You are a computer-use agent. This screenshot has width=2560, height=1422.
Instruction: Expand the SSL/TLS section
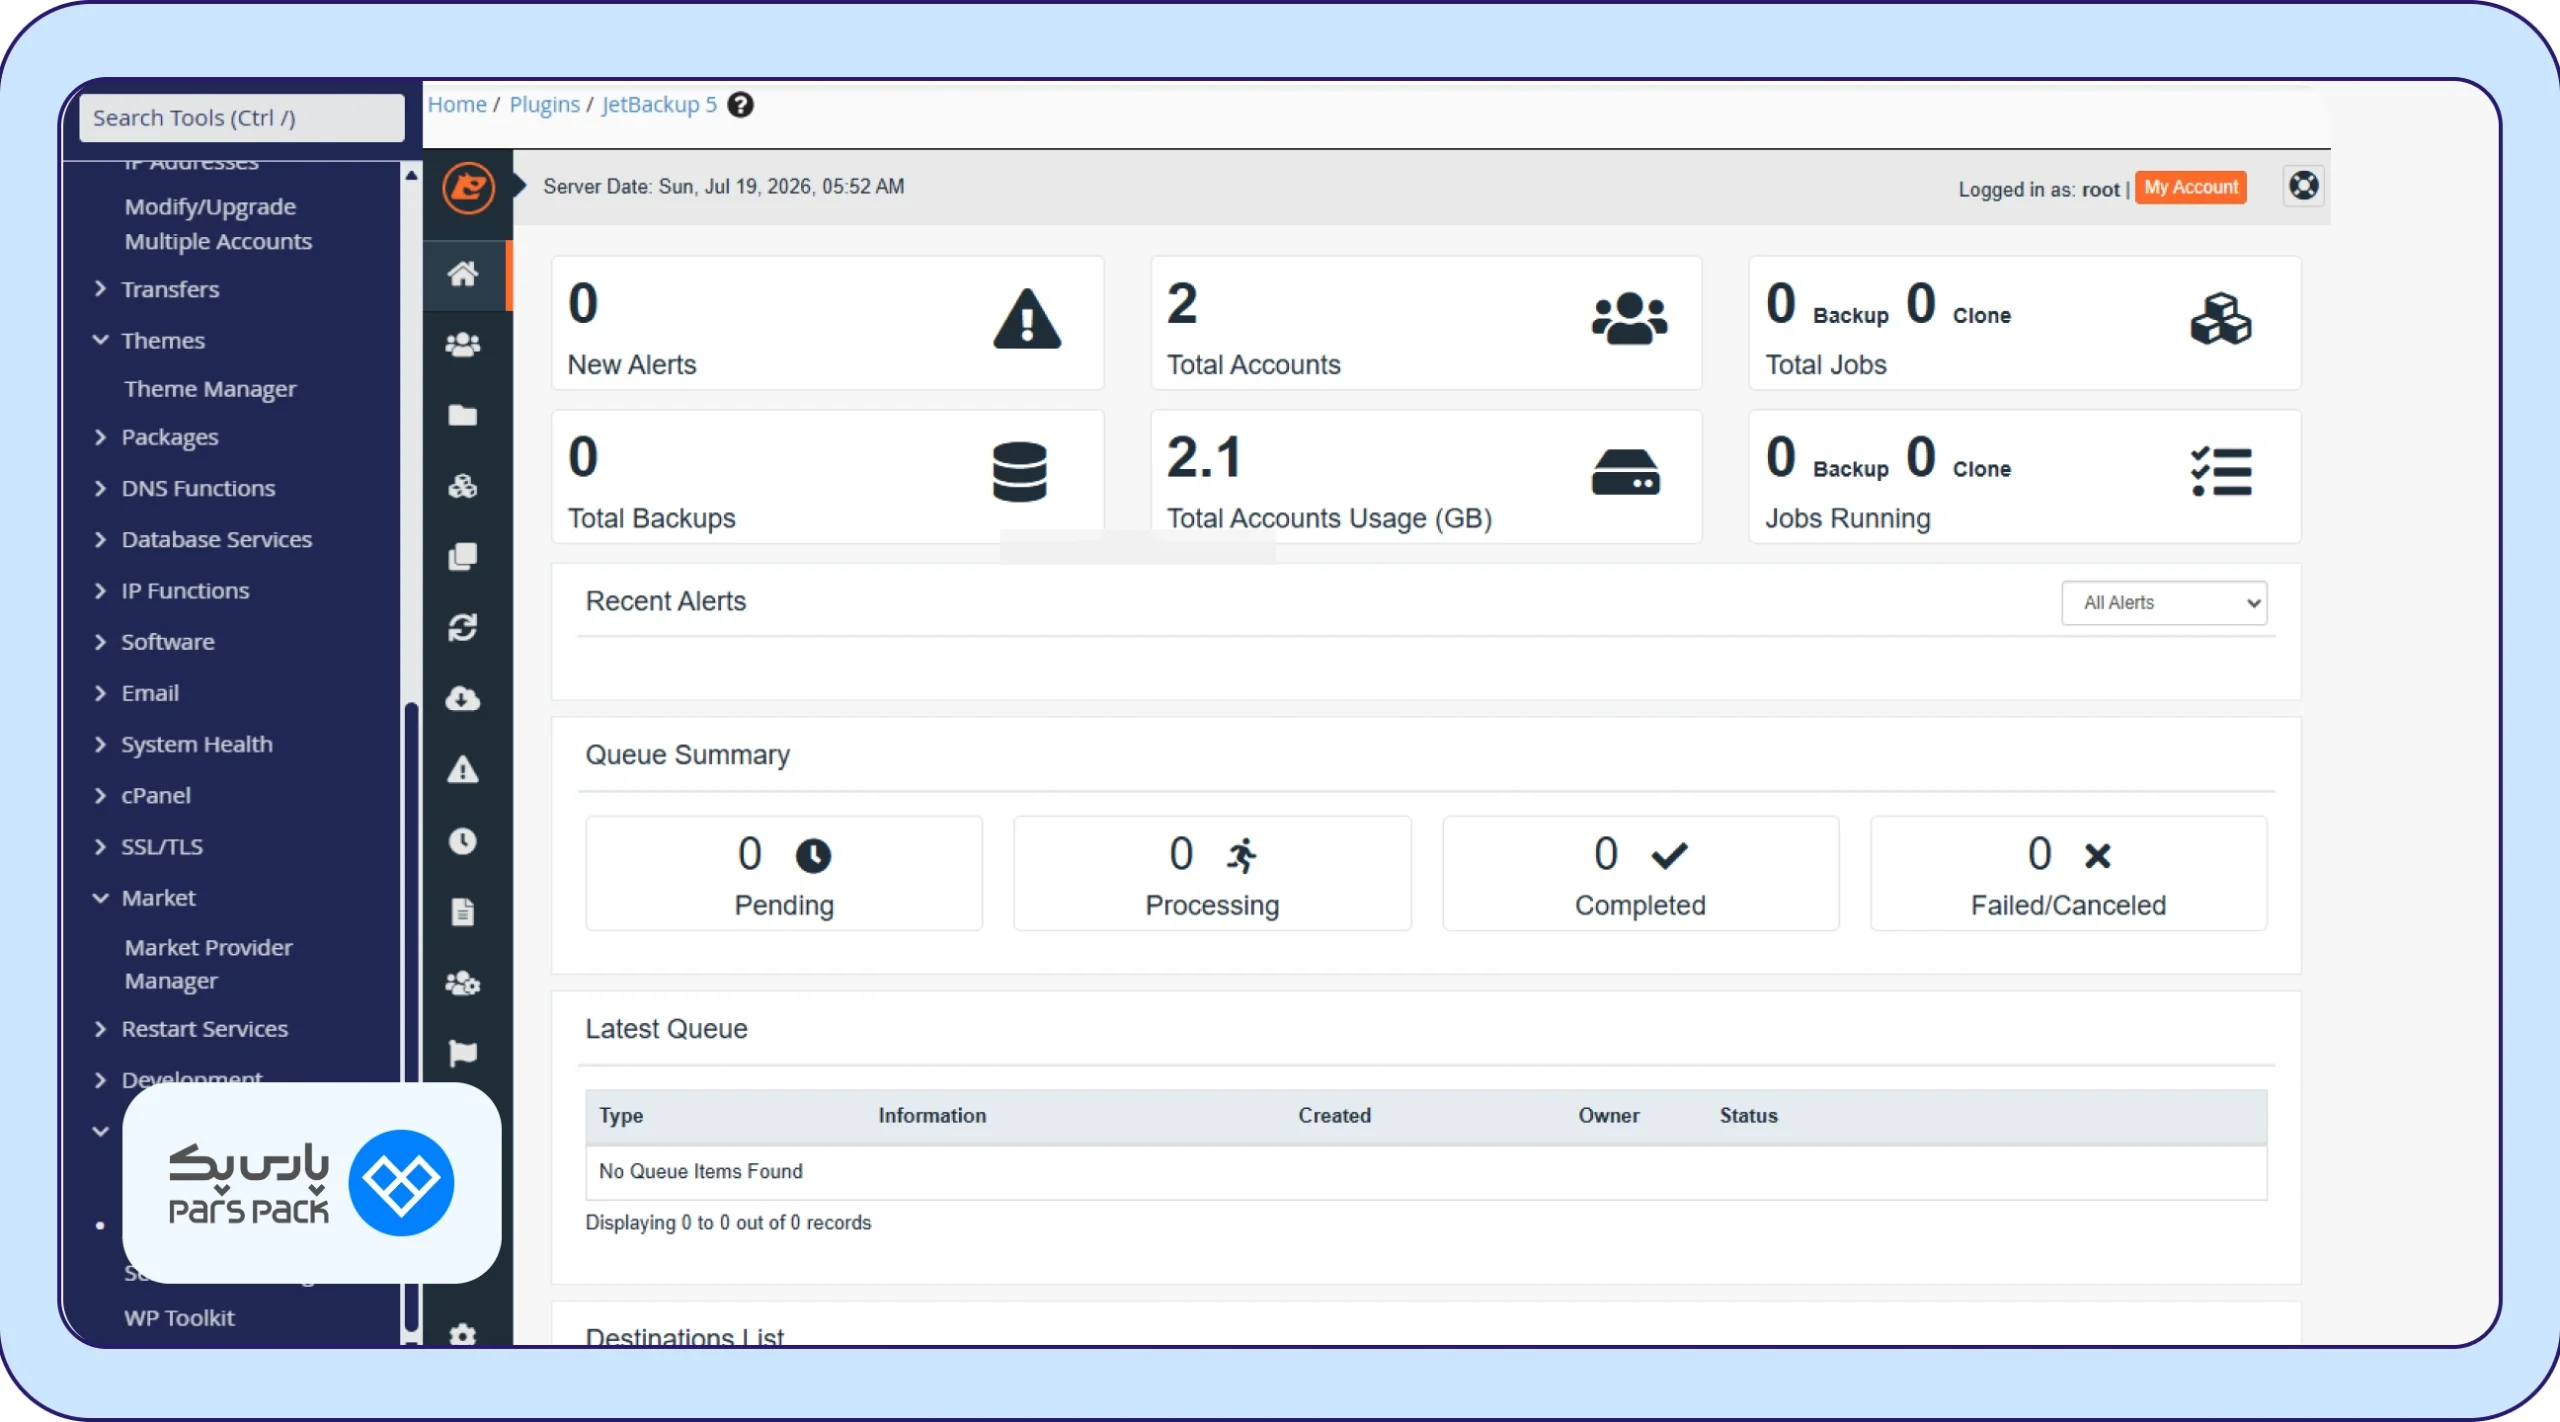100,846
